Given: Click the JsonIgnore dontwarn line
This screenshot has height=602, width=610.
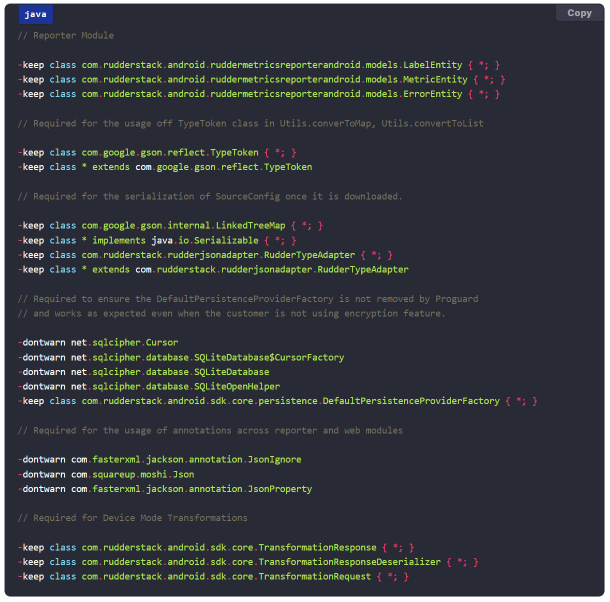Looking at the screenshot, I should click(x=160, y=459).
